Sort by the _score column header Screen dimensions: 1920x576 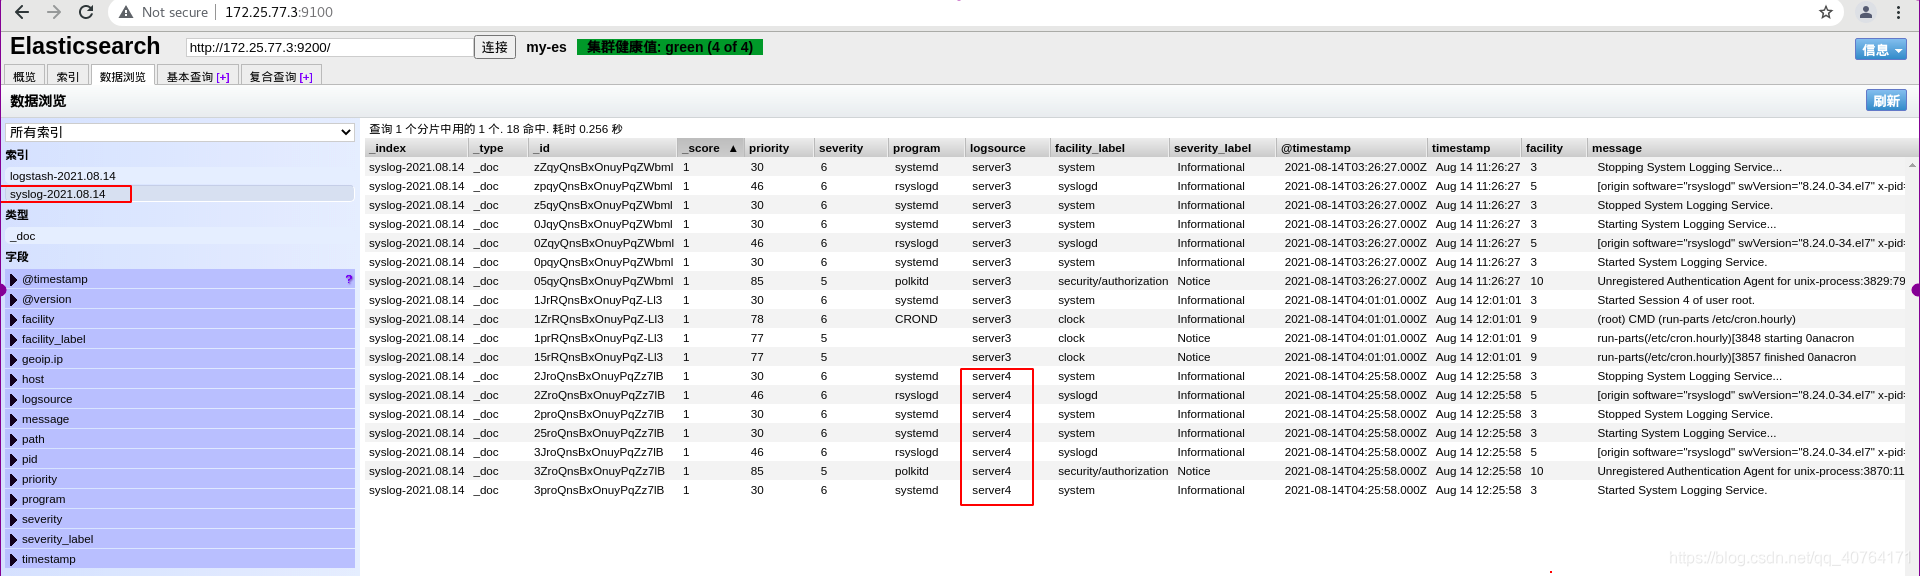click(710, 148)
